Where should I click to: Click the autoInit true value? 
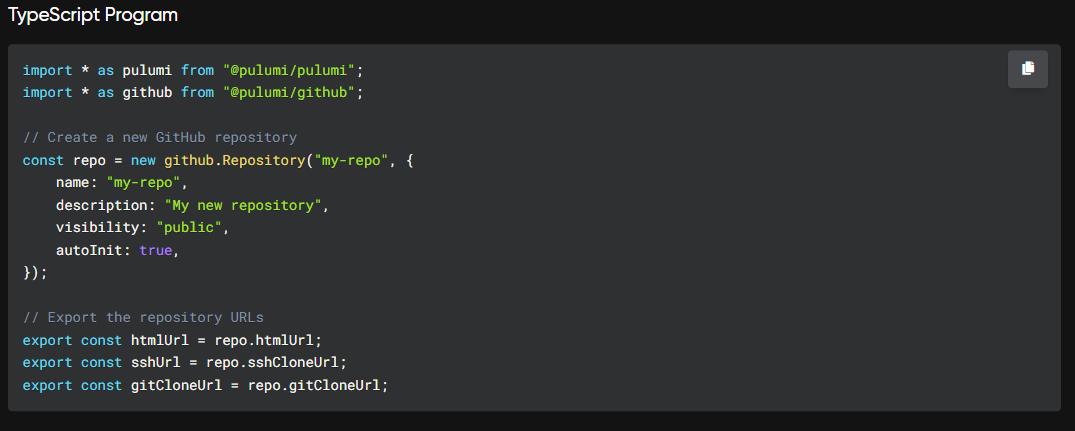click(156, 250)
